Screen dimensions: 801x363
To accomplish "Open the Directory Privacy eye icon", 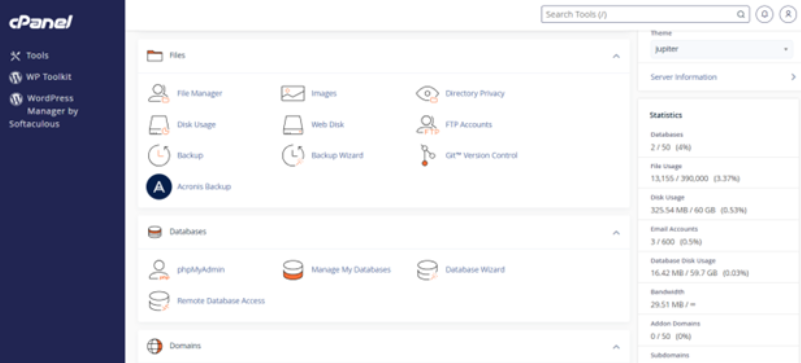I will coord(427,93).
